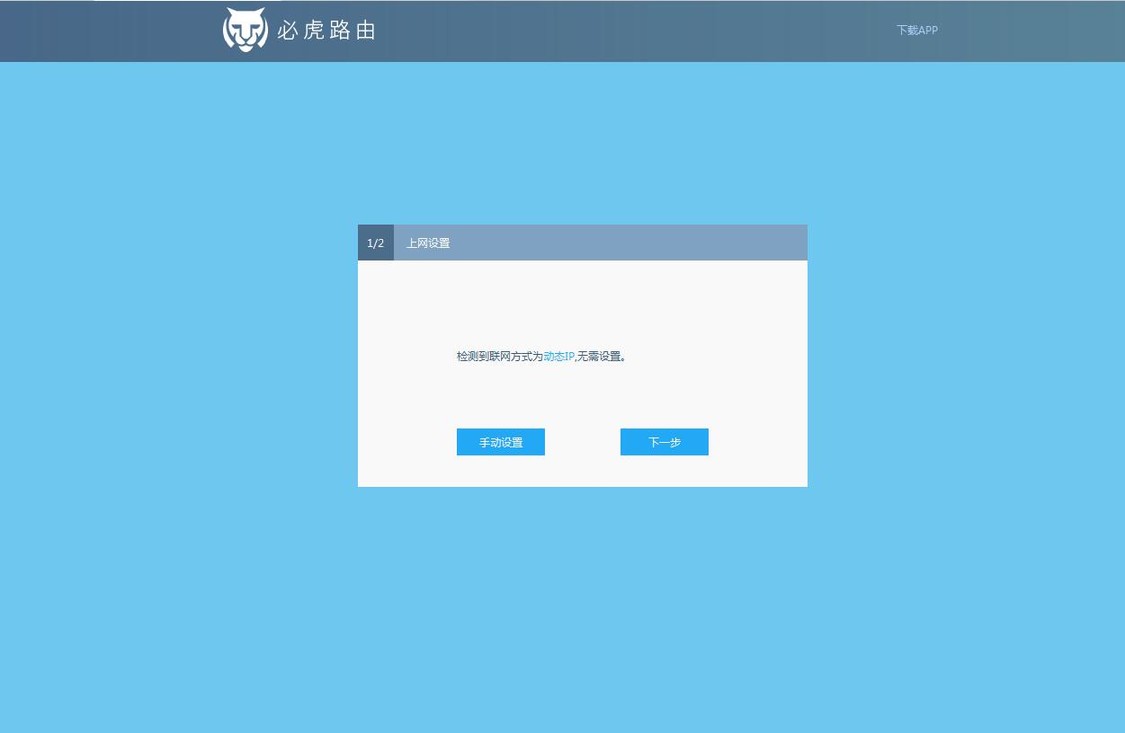Open the 下载APP link

[916, 30]
